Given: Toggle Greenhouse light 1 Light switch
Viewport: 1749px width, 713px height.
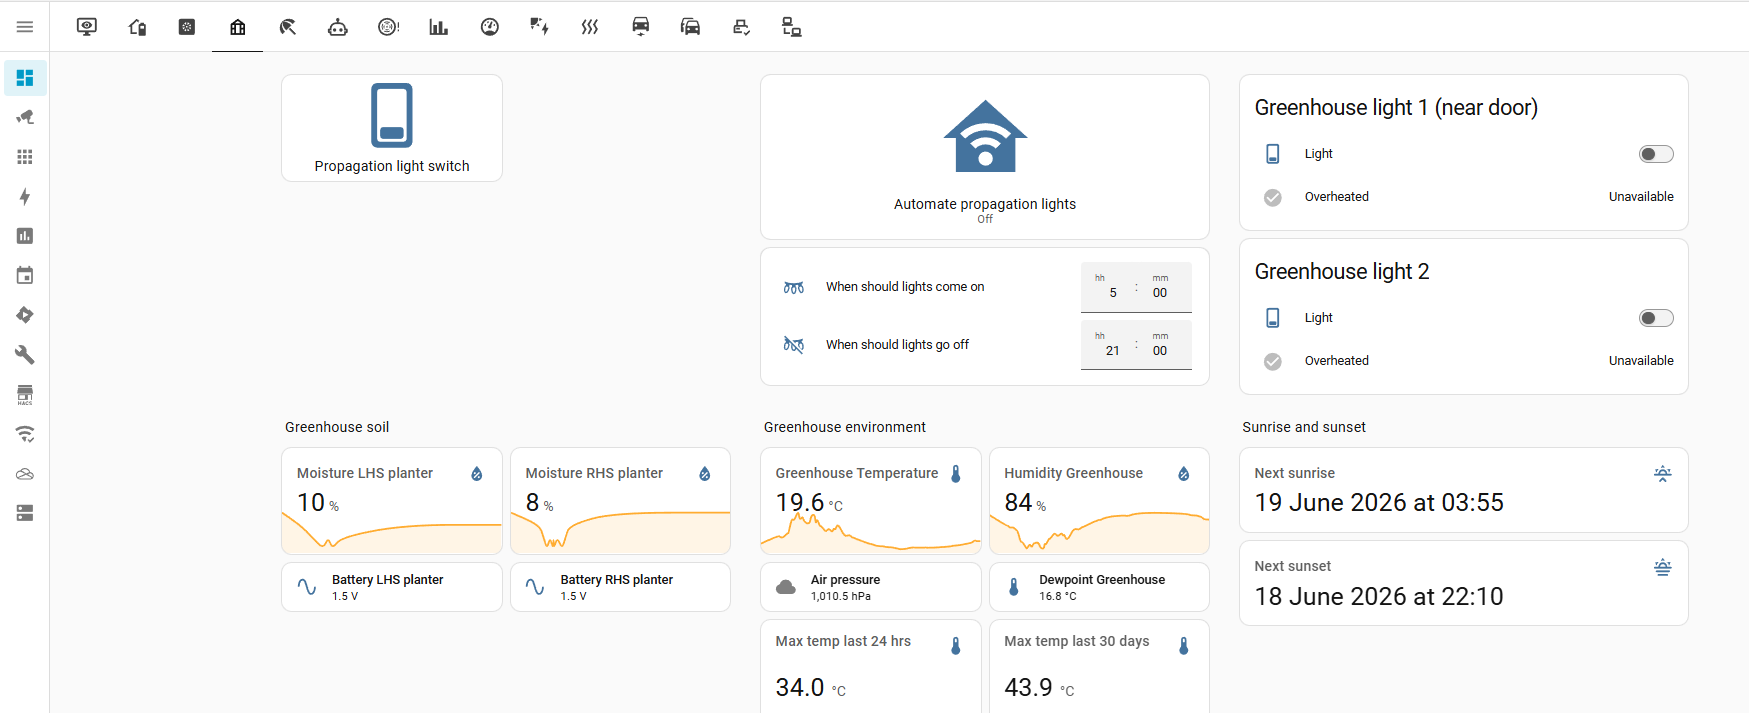Looking at the screenshot, I should tap(1656, 154).
